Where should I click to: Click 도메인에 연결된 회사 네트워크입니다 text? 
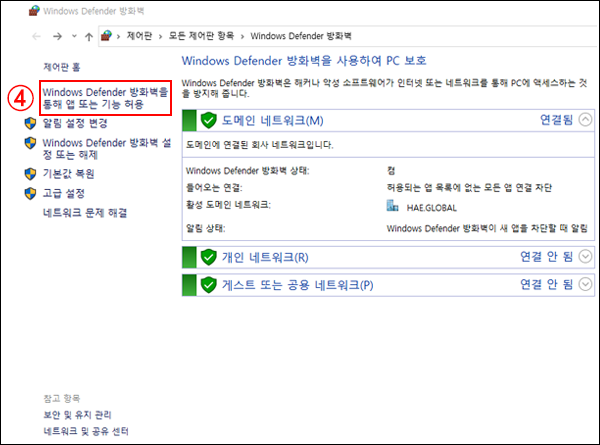(x=259, y=145)
